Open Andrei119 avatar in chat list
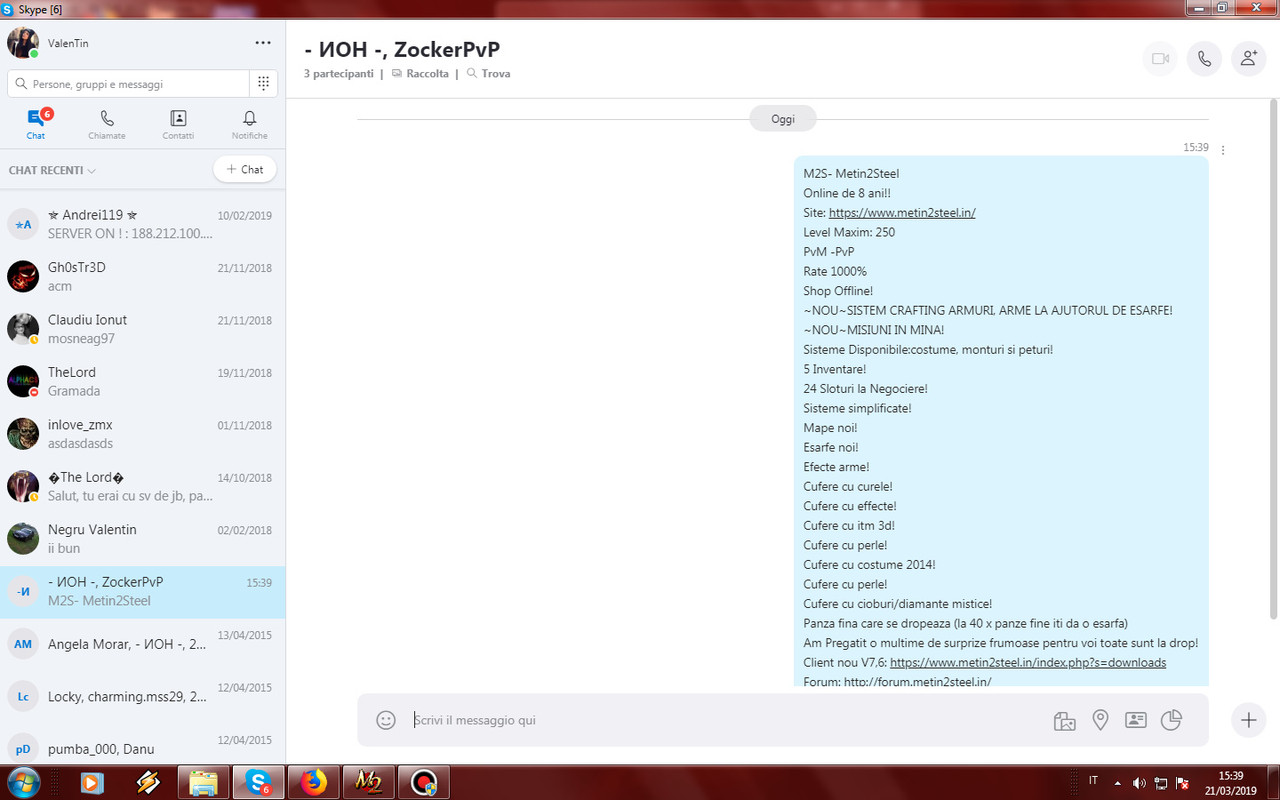This screenshot has height=800, width=1280. [x=23, y=224]
